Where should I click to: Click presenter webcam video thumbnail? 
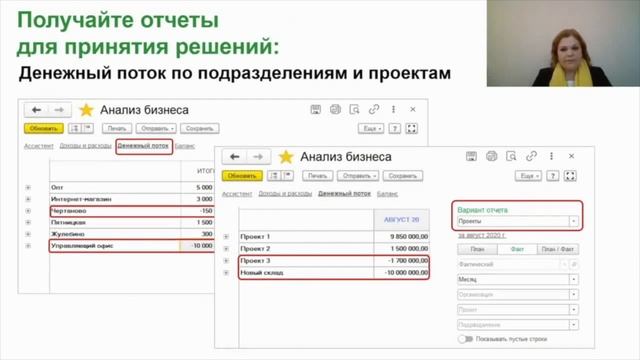pos(563,43)
